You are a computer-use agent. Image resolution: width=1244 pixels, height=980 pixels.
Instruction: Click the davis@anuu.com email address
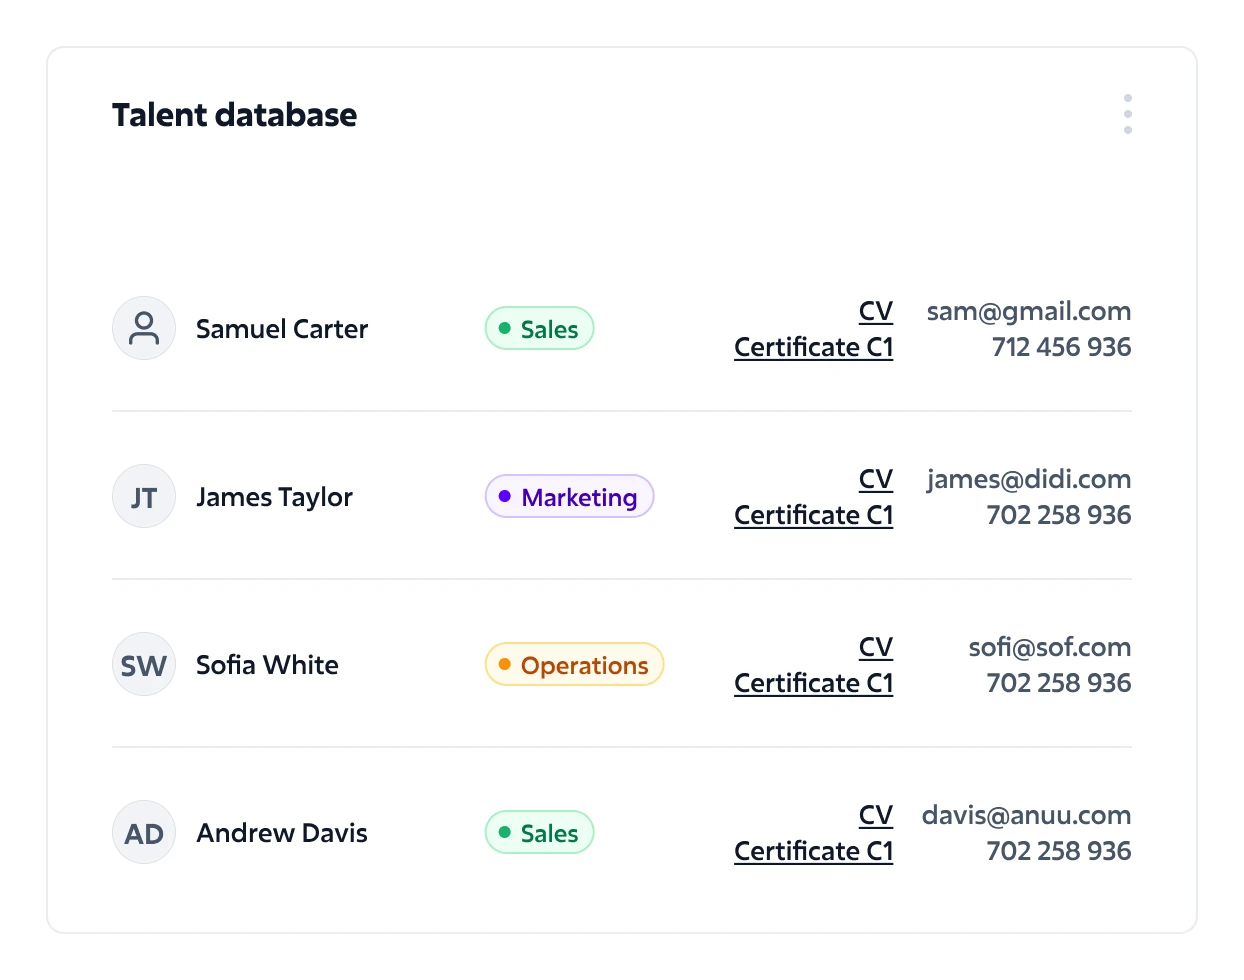coord(1026,815)
